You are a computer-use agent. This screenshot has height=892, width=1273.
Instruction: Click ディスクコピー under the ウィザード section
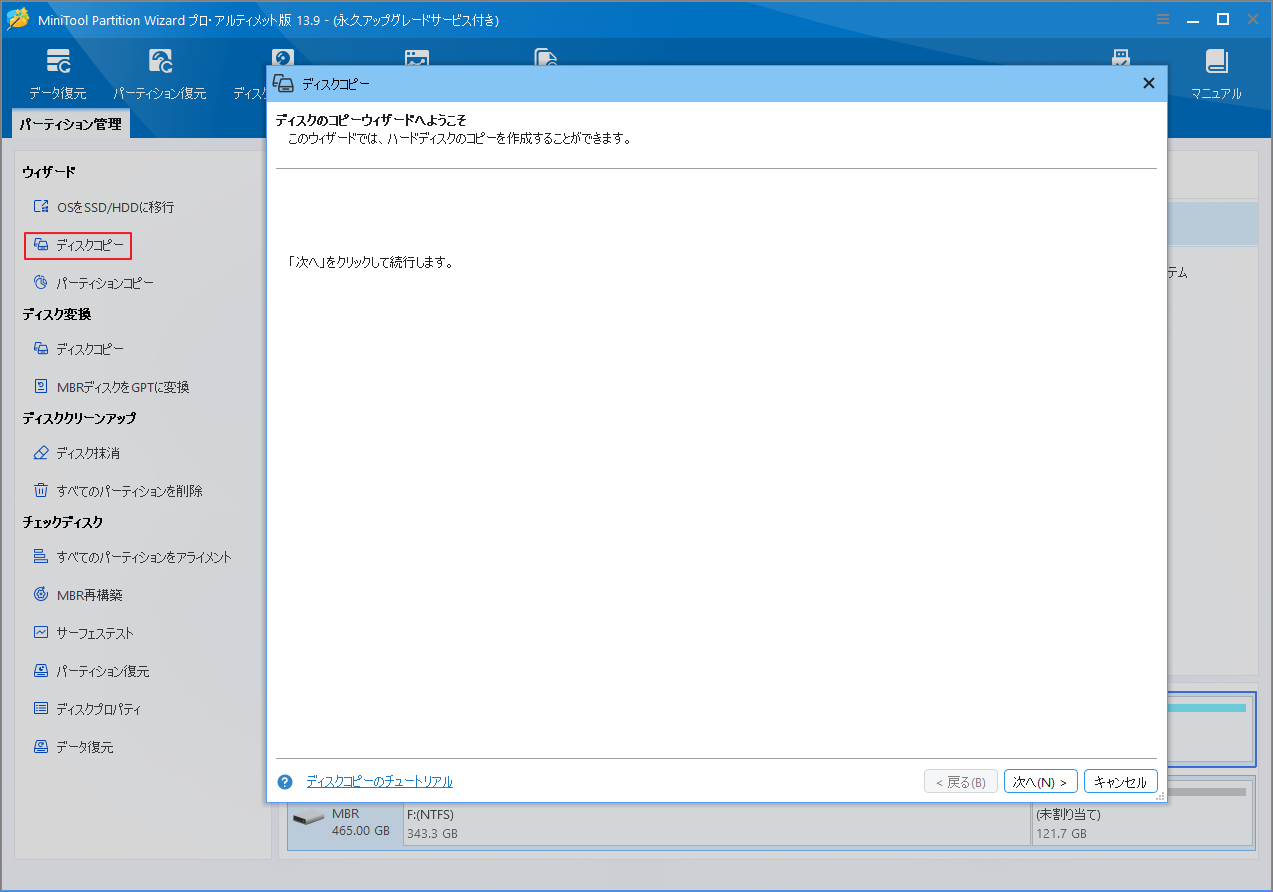tap(79, 245)
